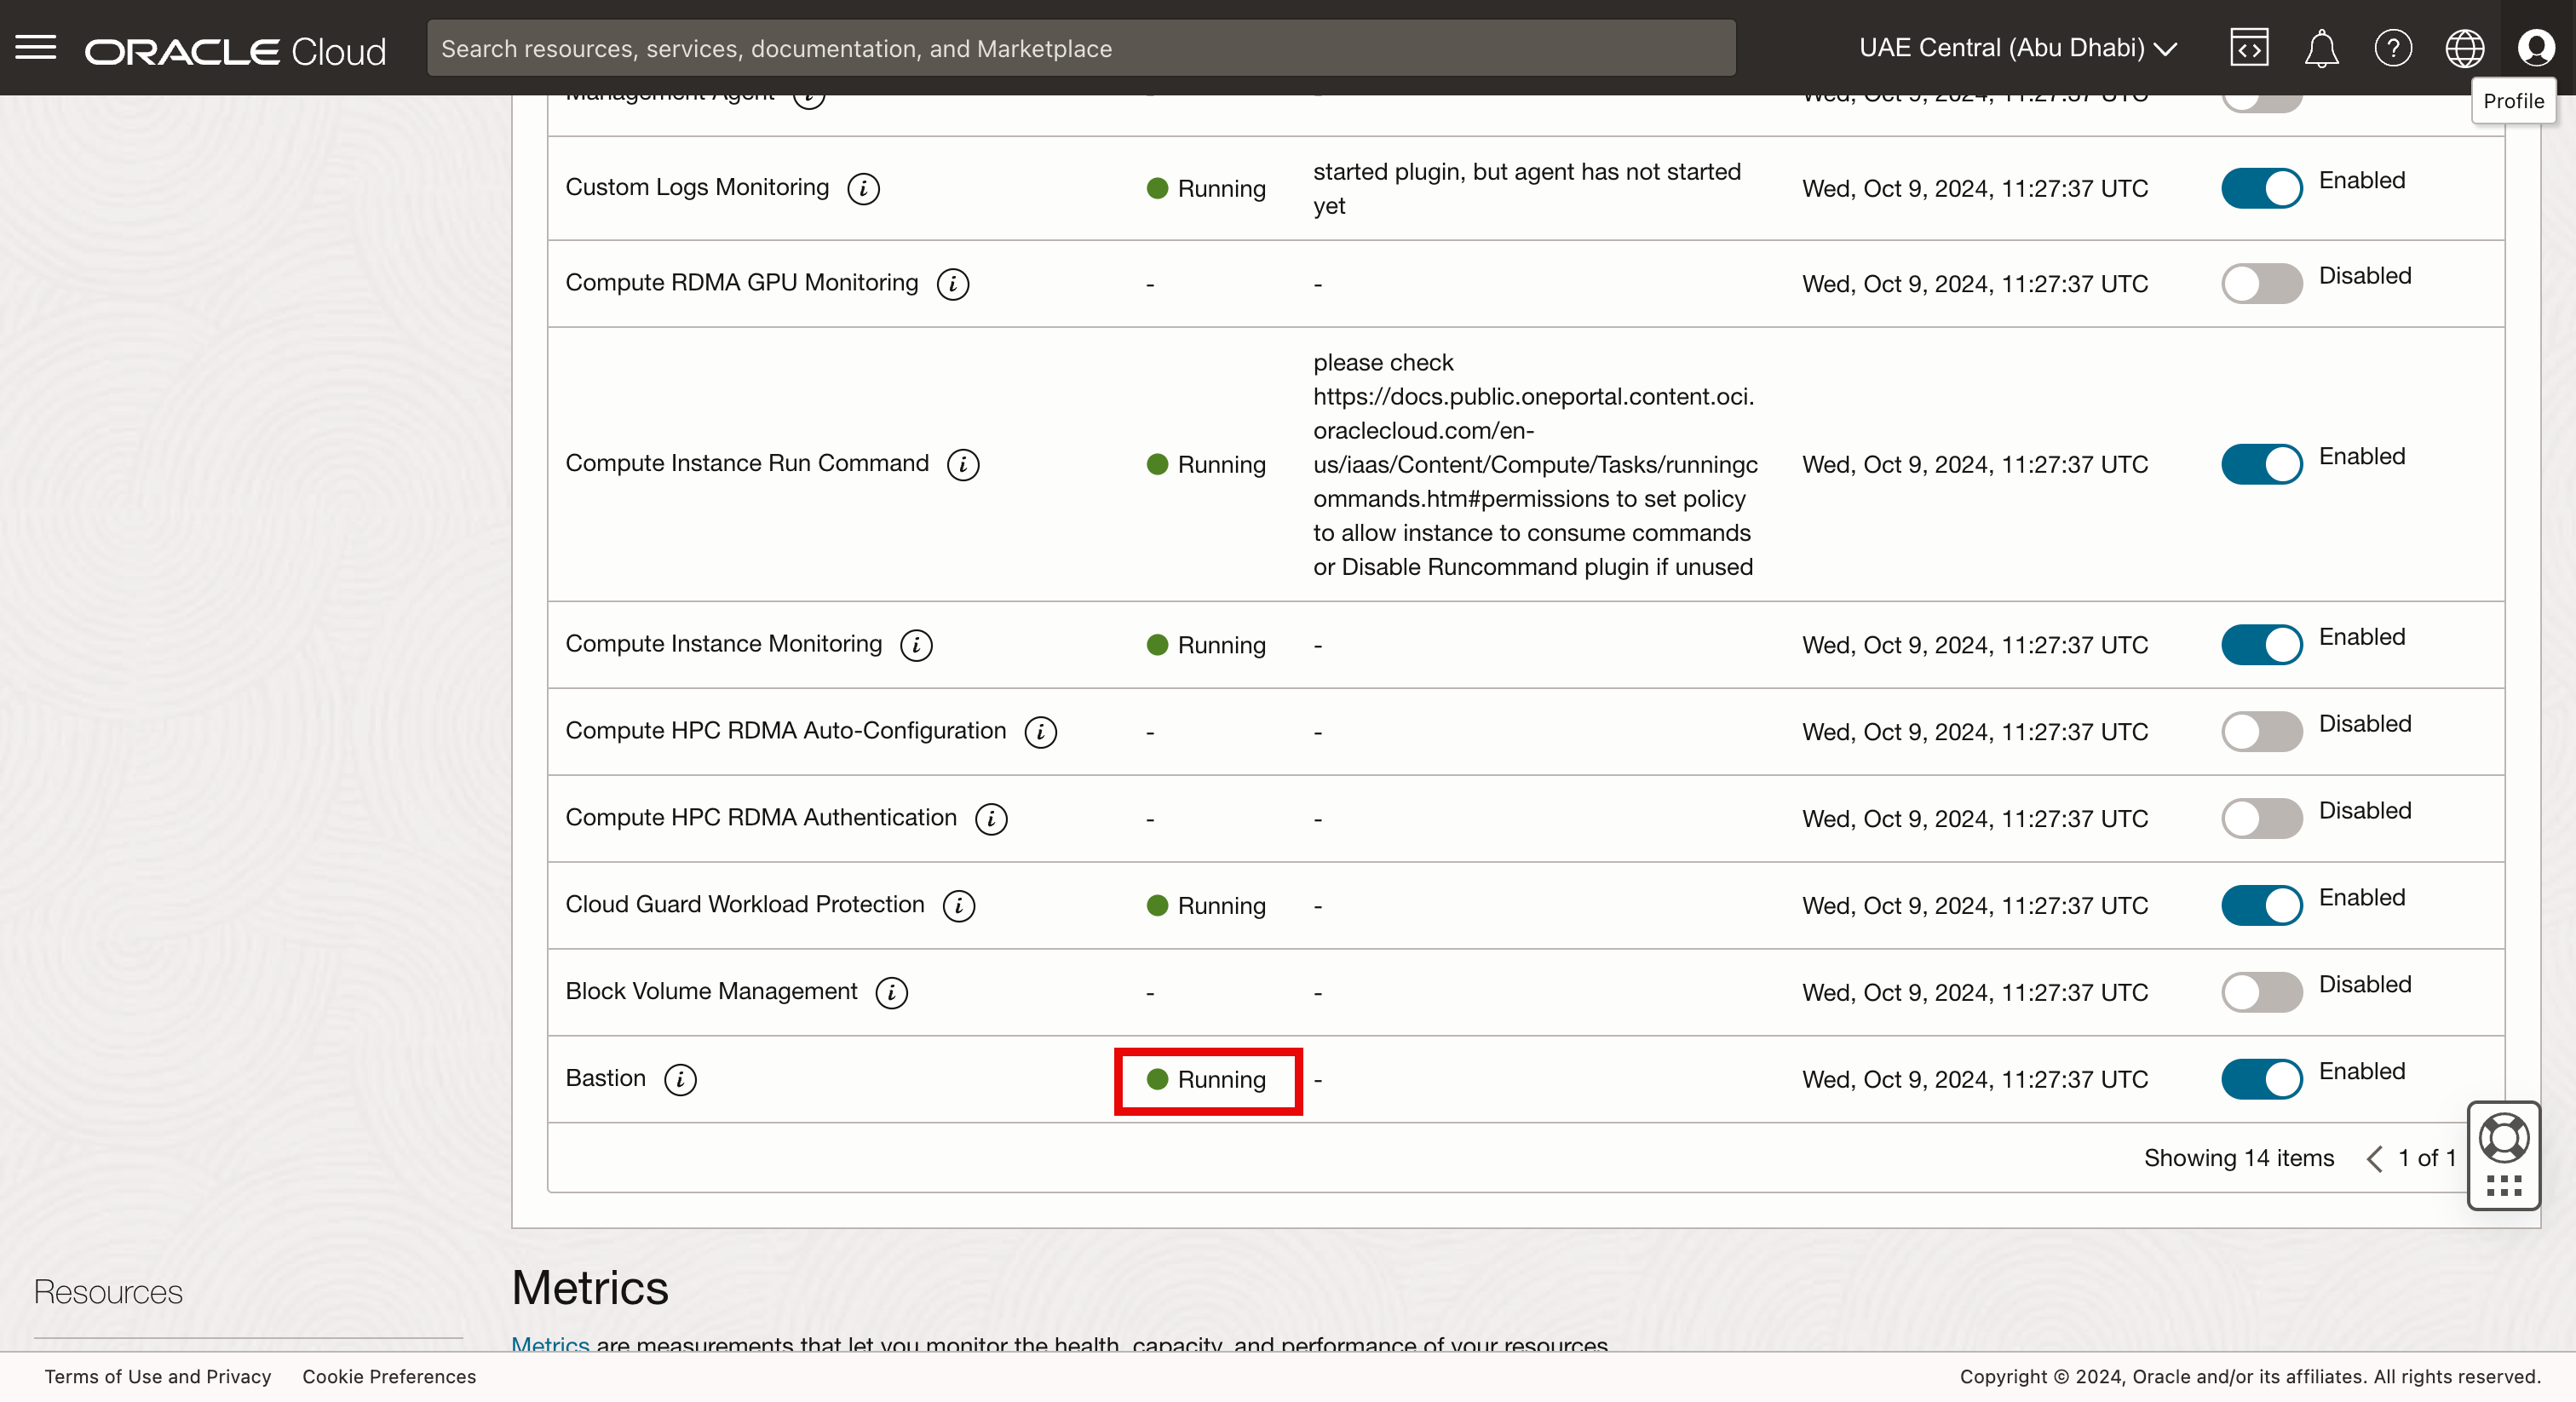Enable Block Volume Management toggle
Viewport: 2576px width, 1402px height.
[2261, 992]
